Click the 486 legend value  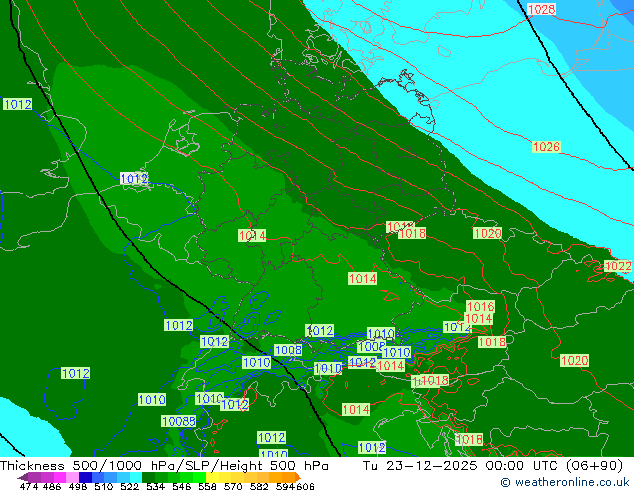52,486
